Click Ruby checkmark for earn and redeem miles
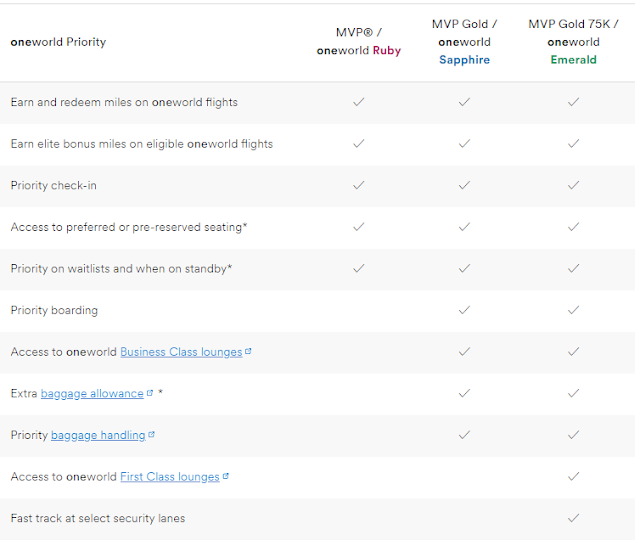The height and width of the screenshot is (546, 640). click(x=359, y=102)
